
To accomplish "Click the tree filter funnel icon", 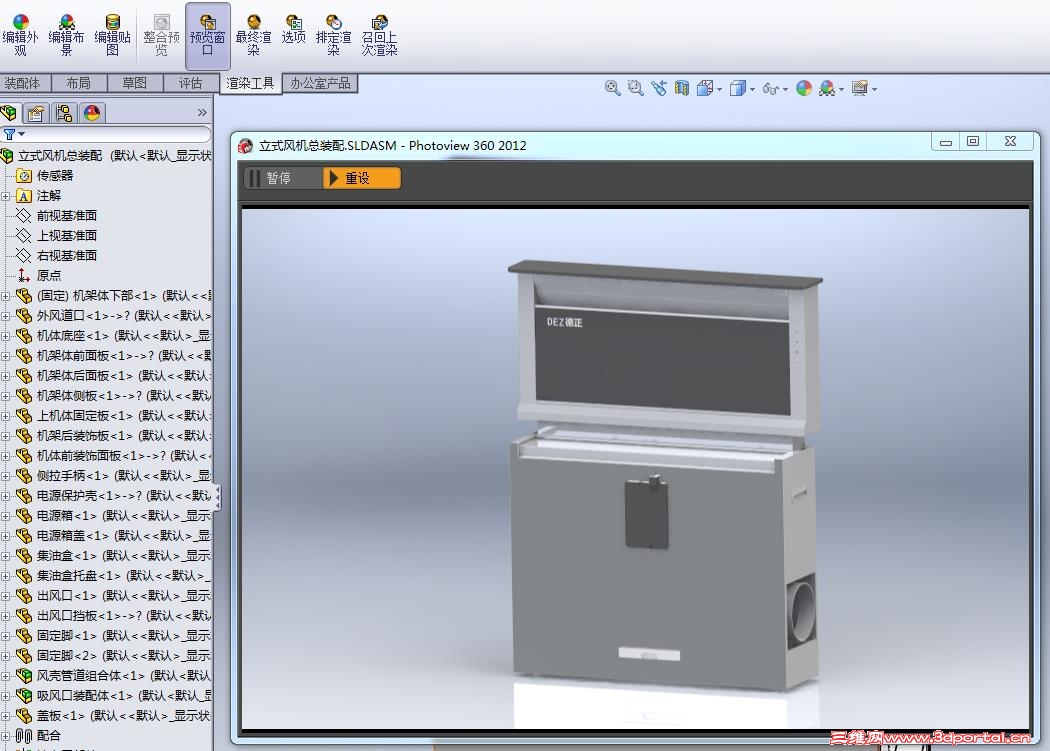I will click(x=9, y=135).
